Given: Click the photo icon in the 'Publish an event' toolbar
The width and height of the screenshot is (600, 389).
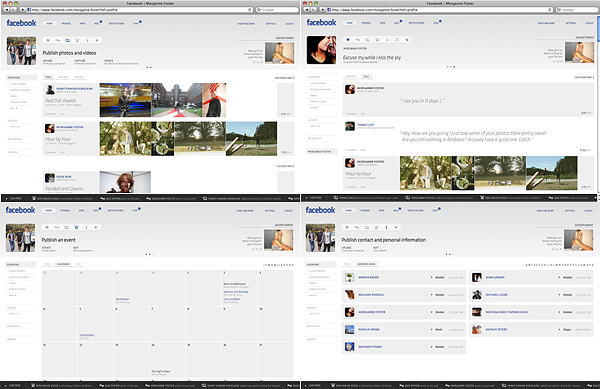Looking at the screenshot, I should tap(67, 227).
